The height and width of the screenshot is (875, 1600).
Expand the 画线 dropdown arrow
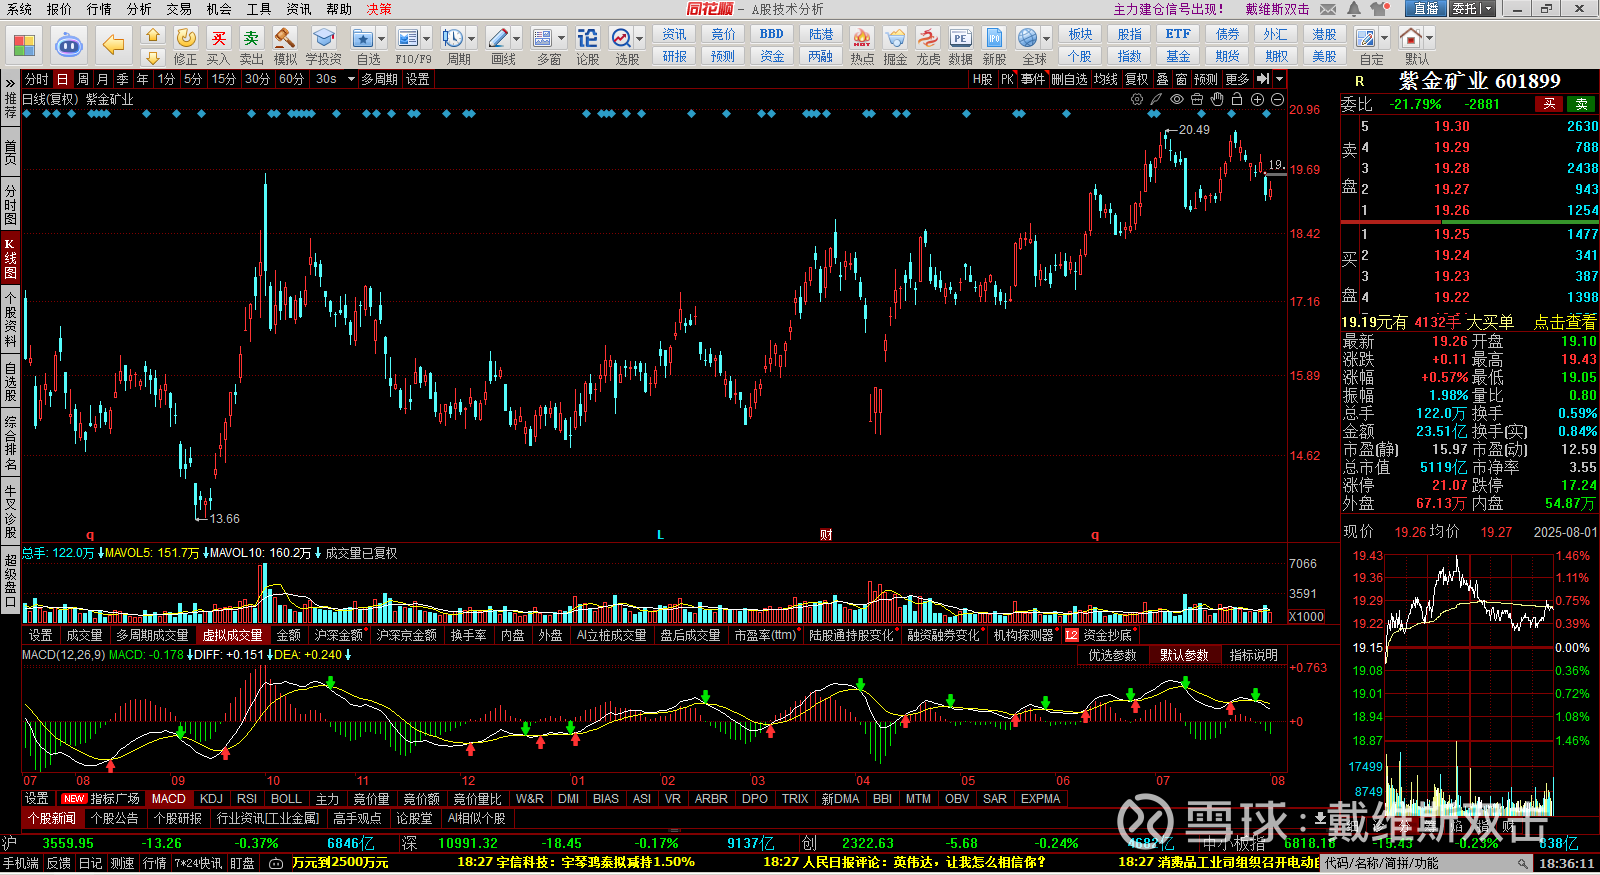pyautogui.click(x=517, y=38)
